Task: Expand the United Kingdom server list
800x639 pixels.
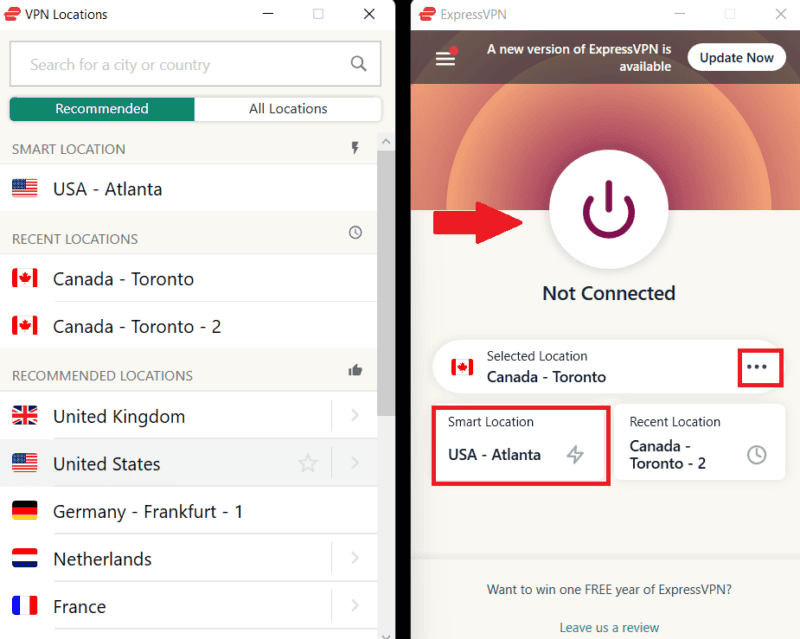Action: pyautogui.click(x=355, y=416)
